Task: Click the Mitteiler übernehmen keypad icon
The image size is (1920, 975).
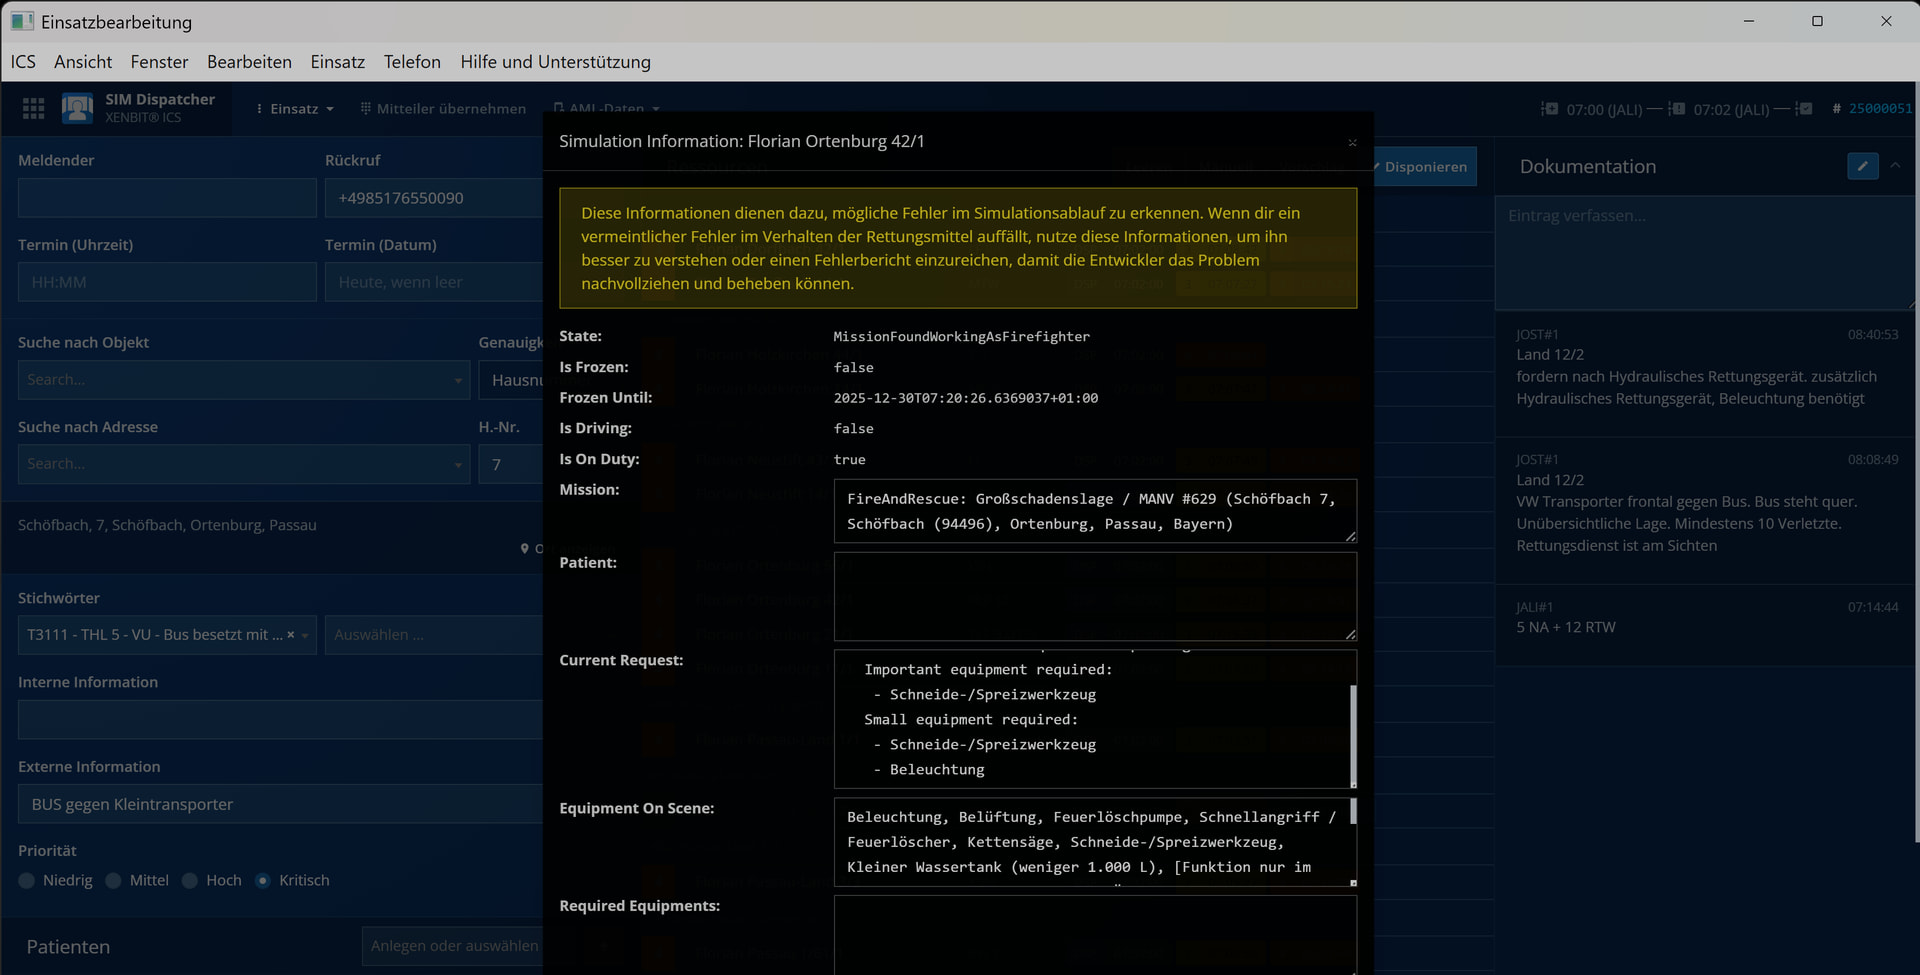Action: [x=366, y=109]
